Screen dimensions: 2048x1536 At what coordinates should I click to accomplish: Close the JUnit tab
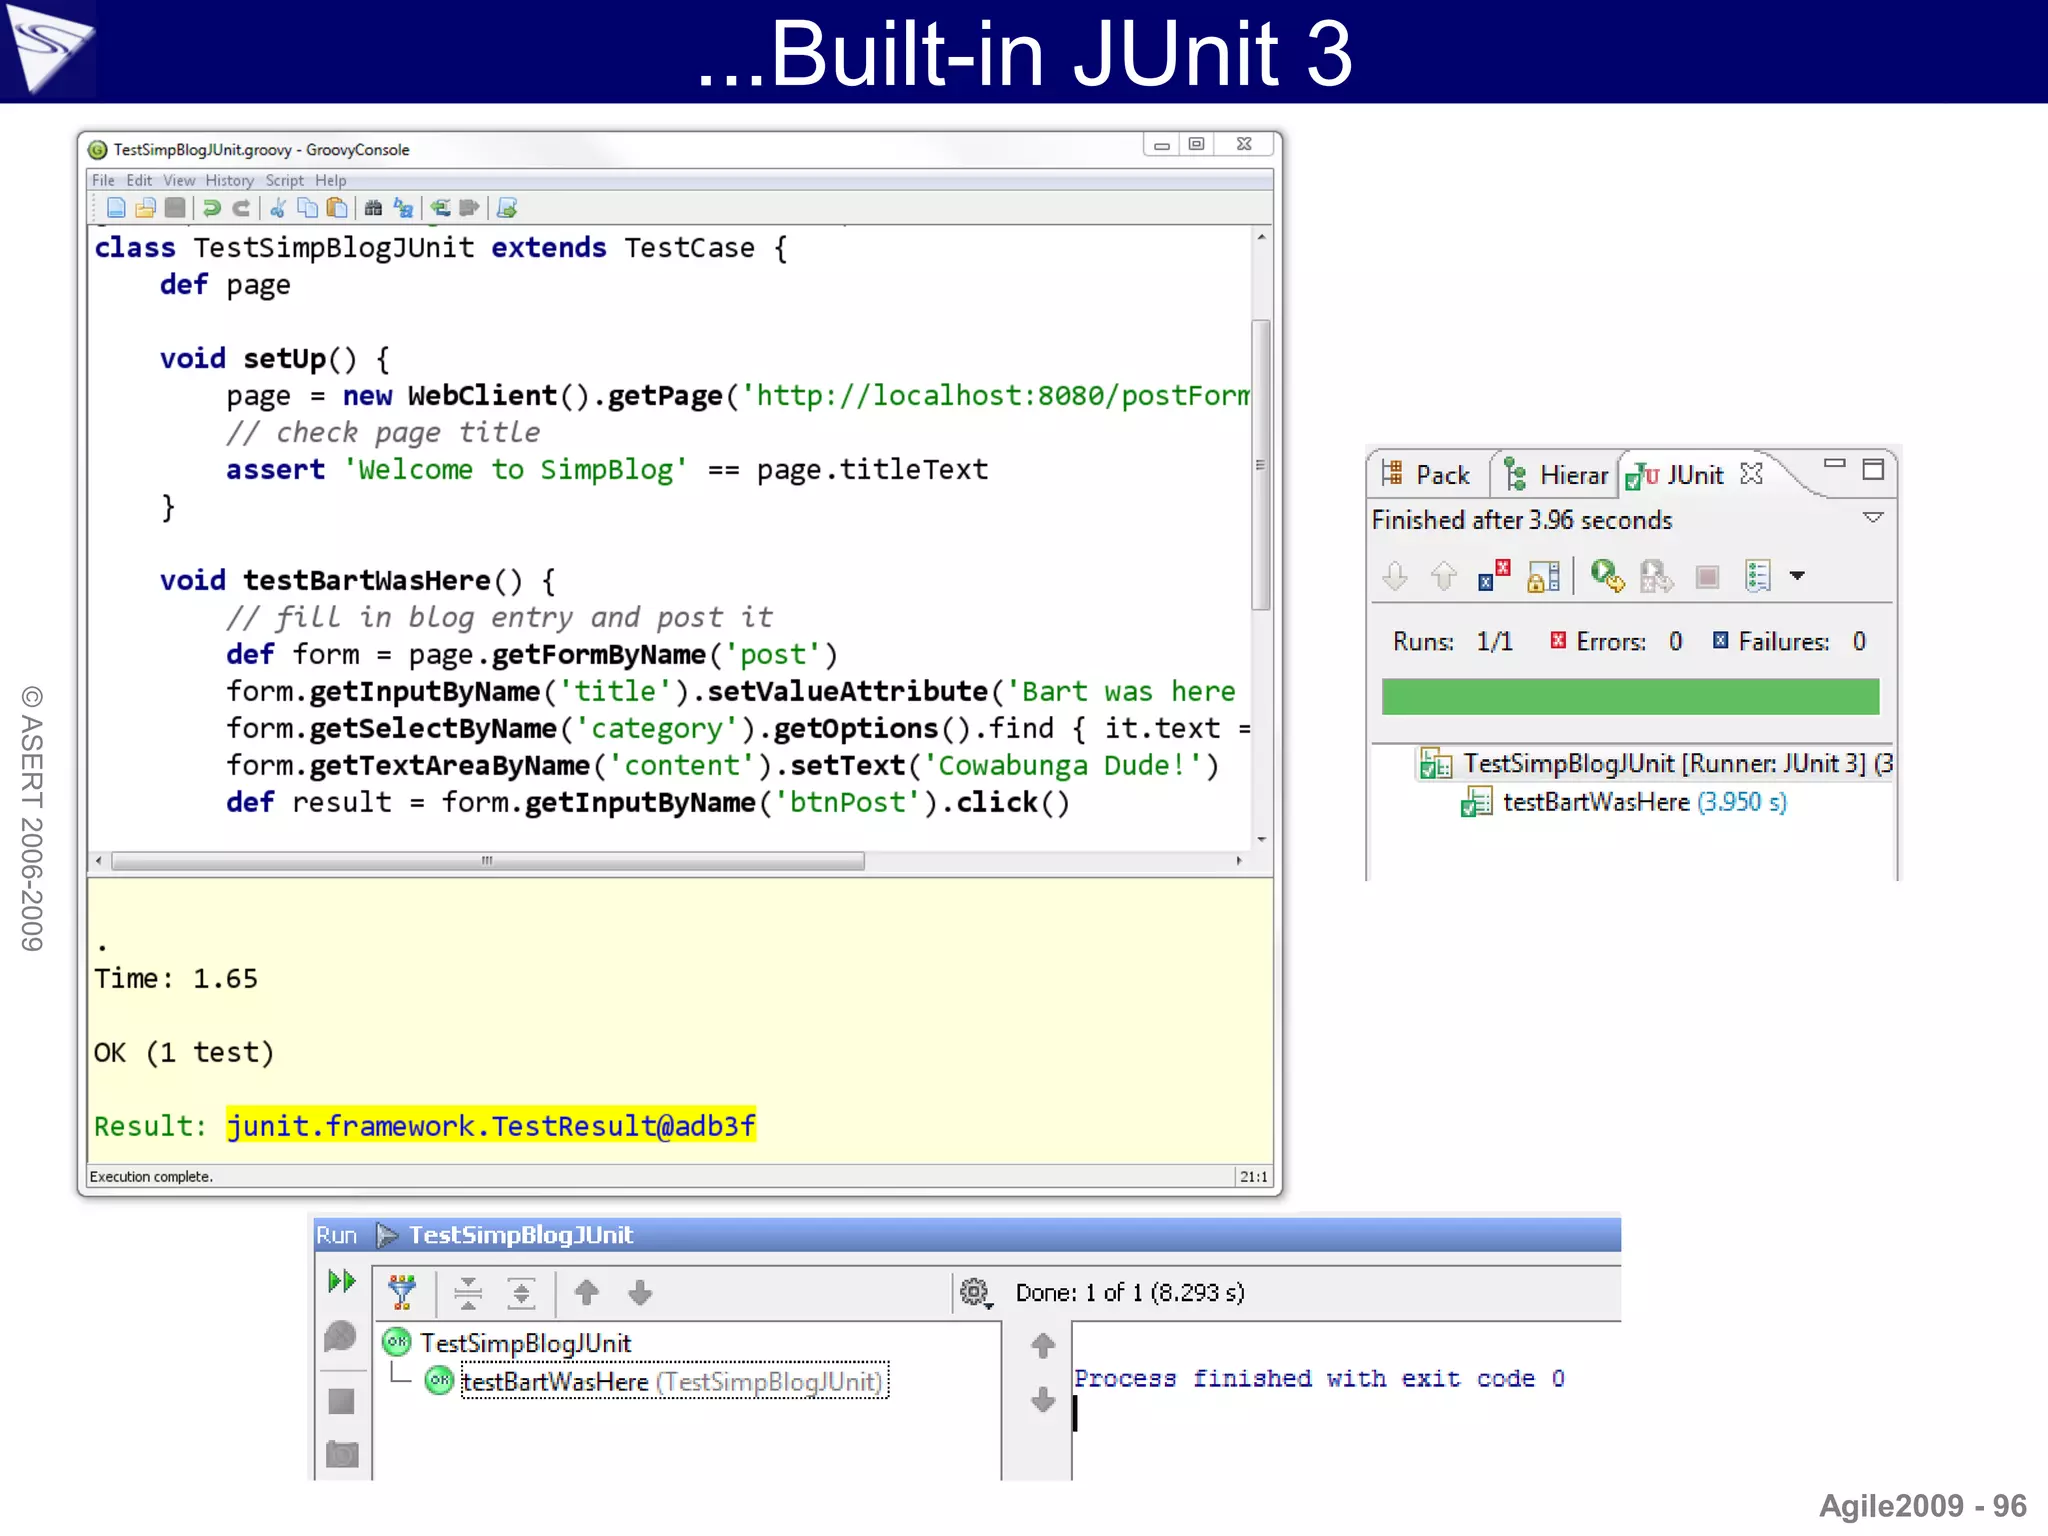click(1751, 474)
